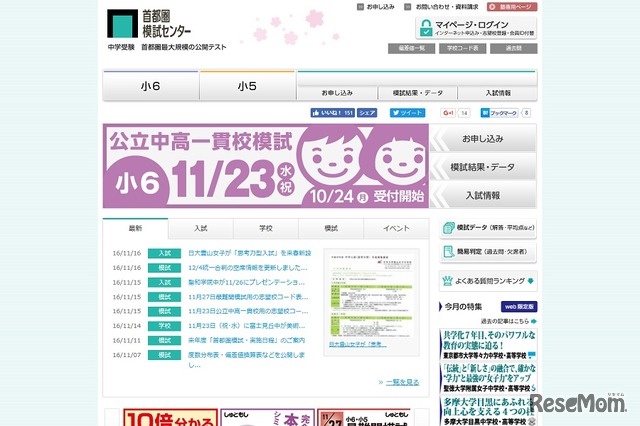
Task: Click the 10倍分かる promo banner at bottom
Action: (x=171, y=417)
